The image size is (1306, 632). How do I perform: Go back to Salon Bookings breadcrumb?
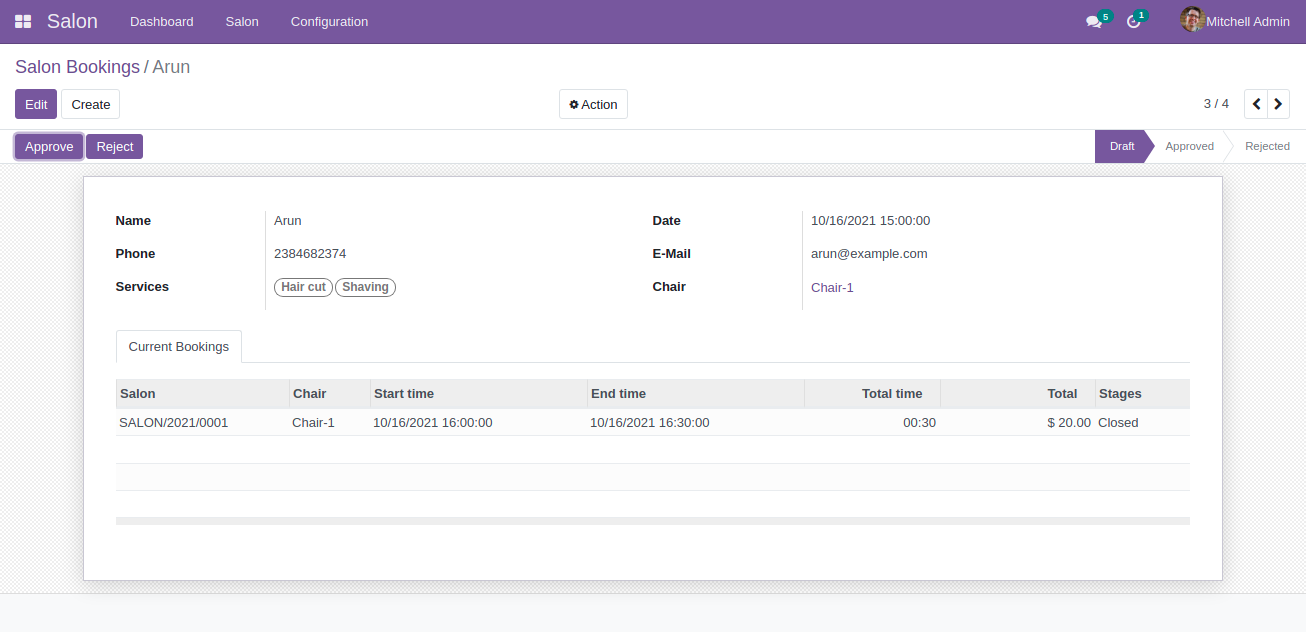tap(77, 67)
